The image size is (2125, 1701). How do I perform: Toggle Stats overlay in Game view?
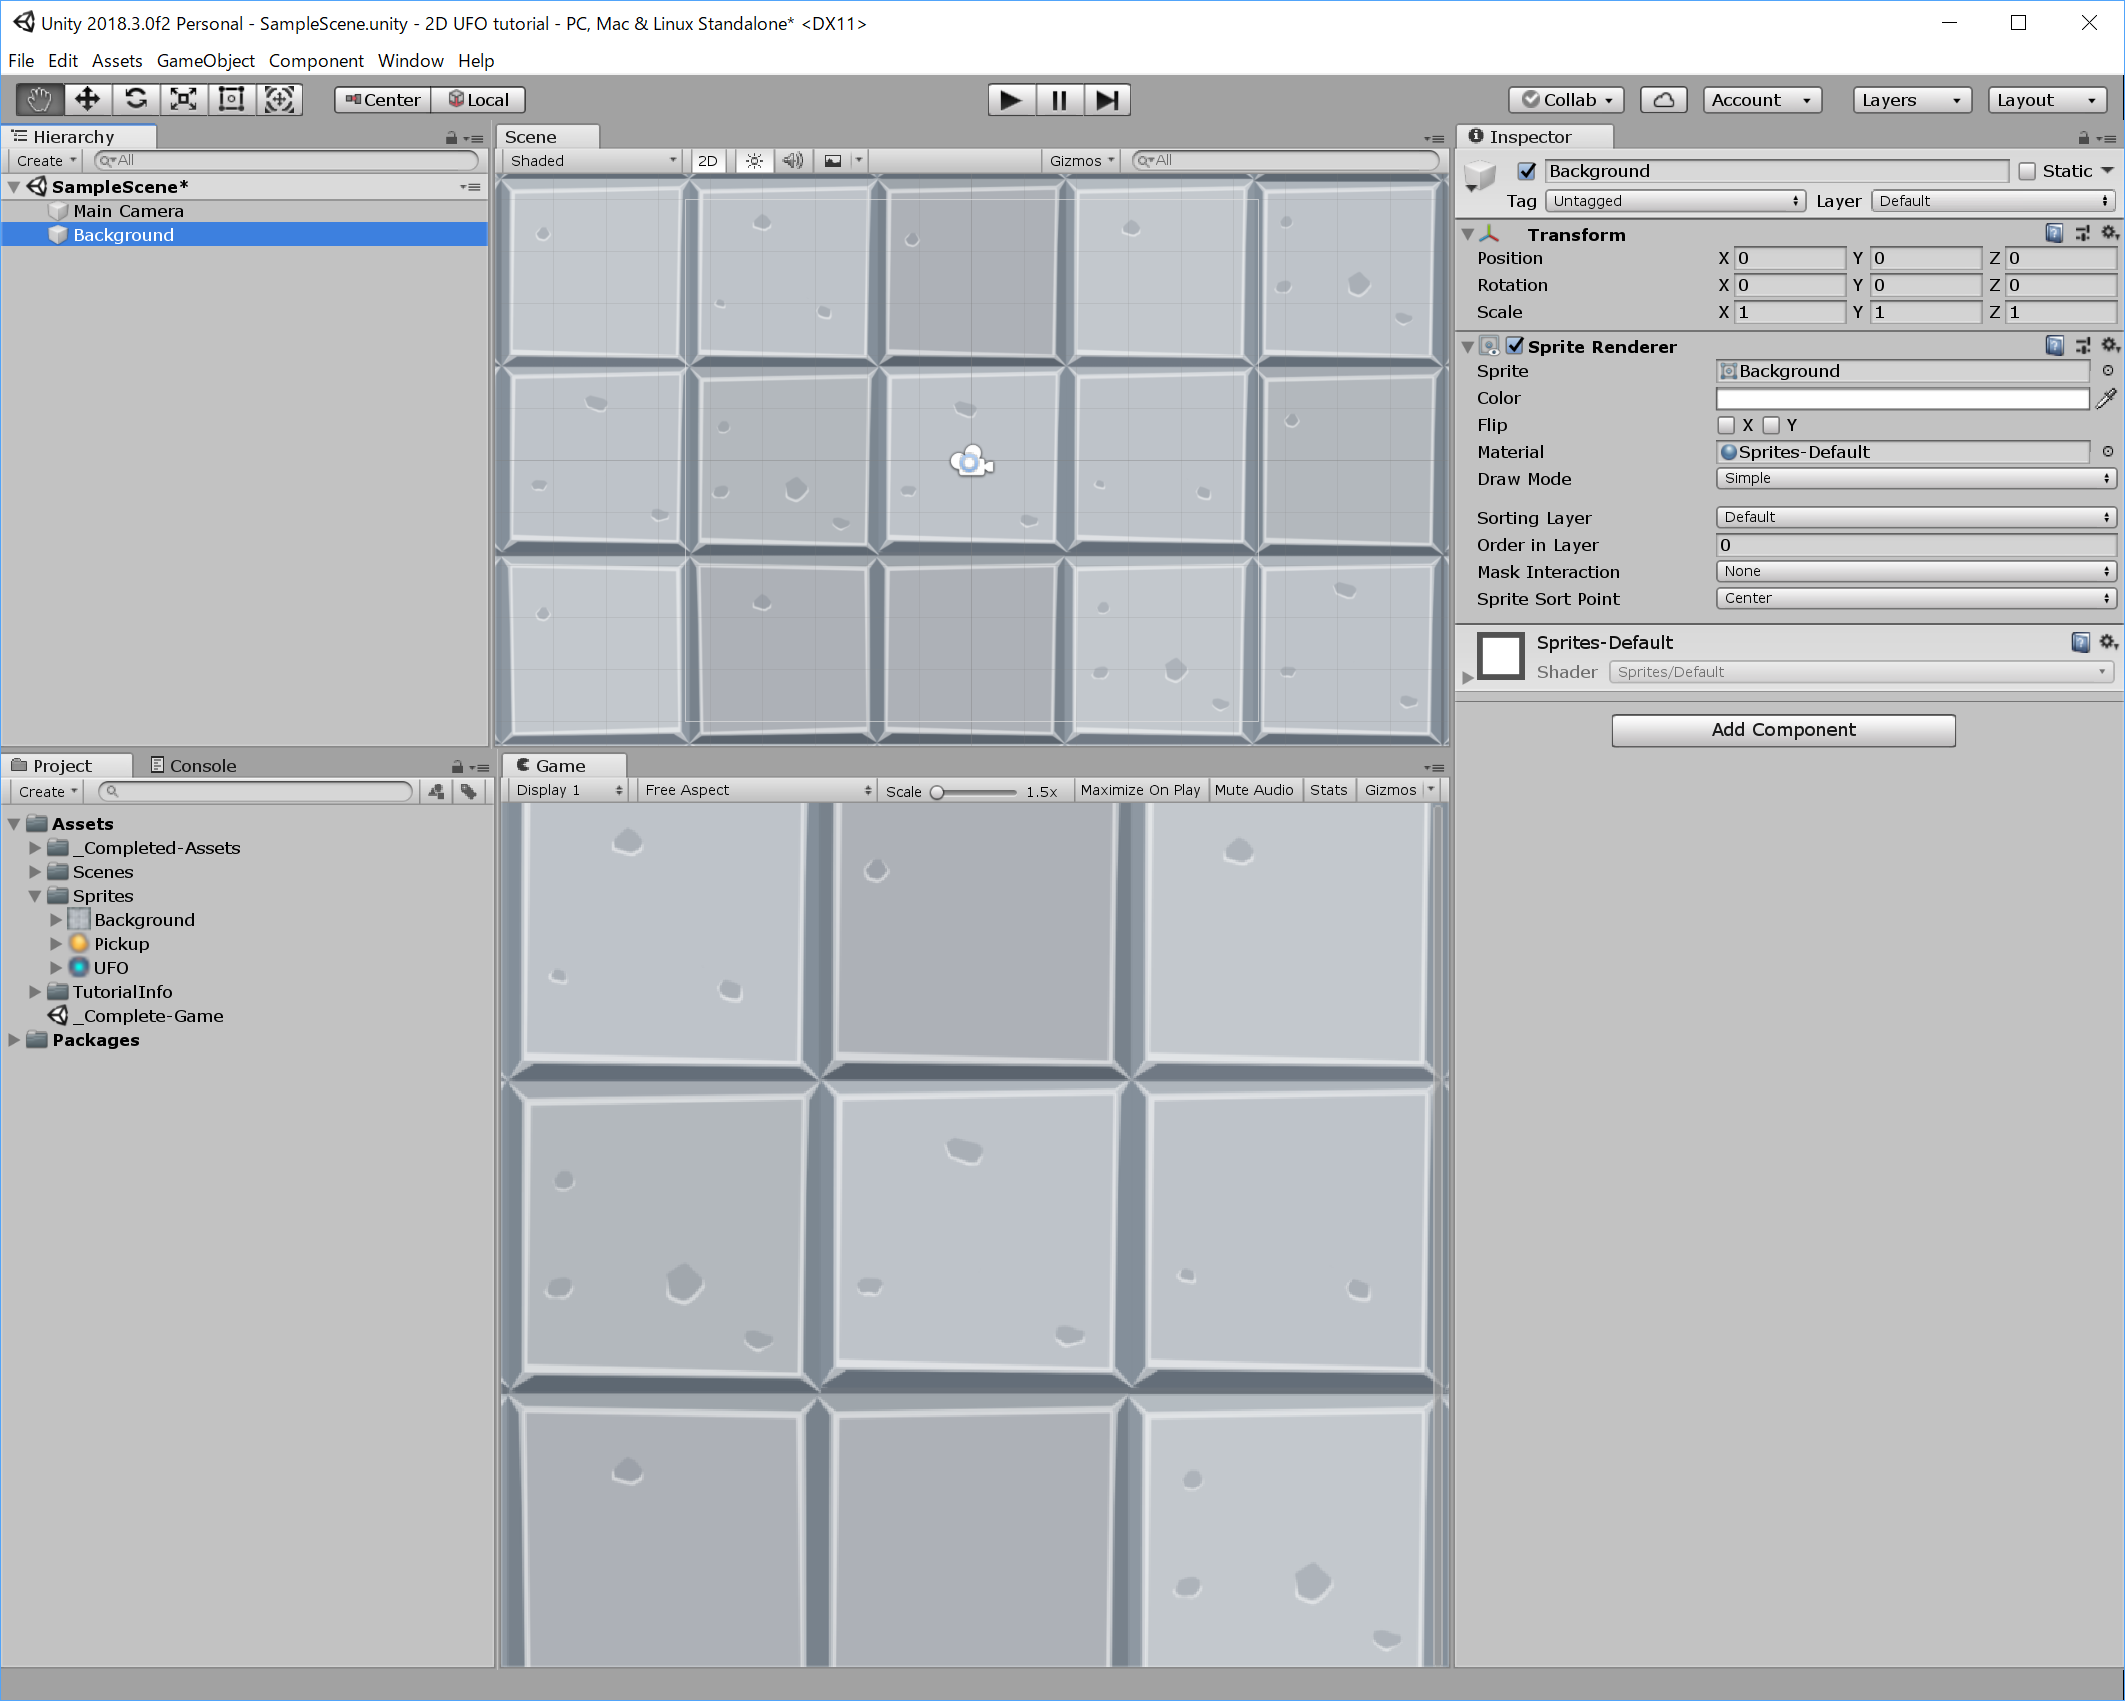pos(1329,790)
